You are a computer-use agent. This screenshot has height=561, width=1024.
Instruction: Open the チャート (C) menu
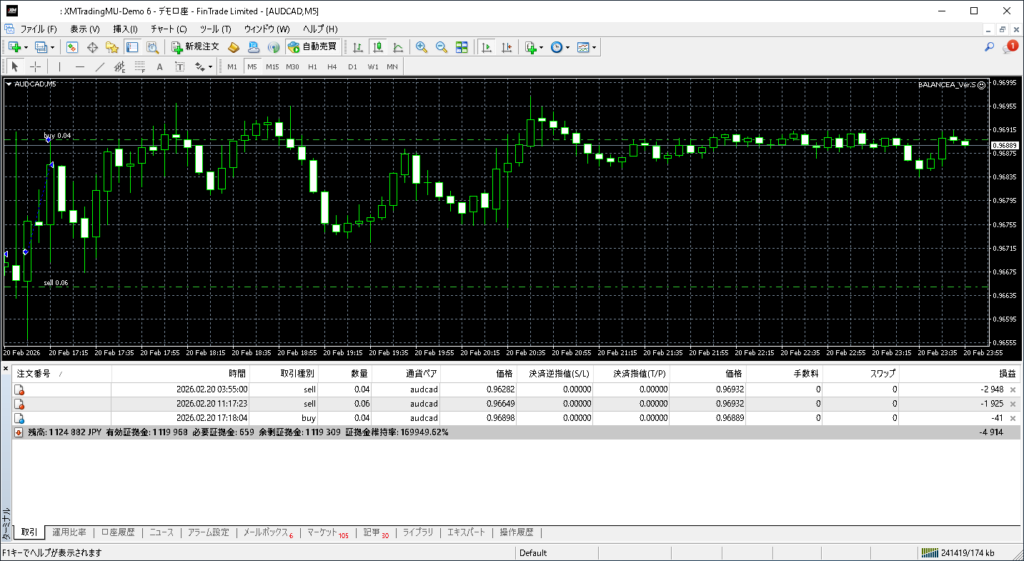coord(168,29)
